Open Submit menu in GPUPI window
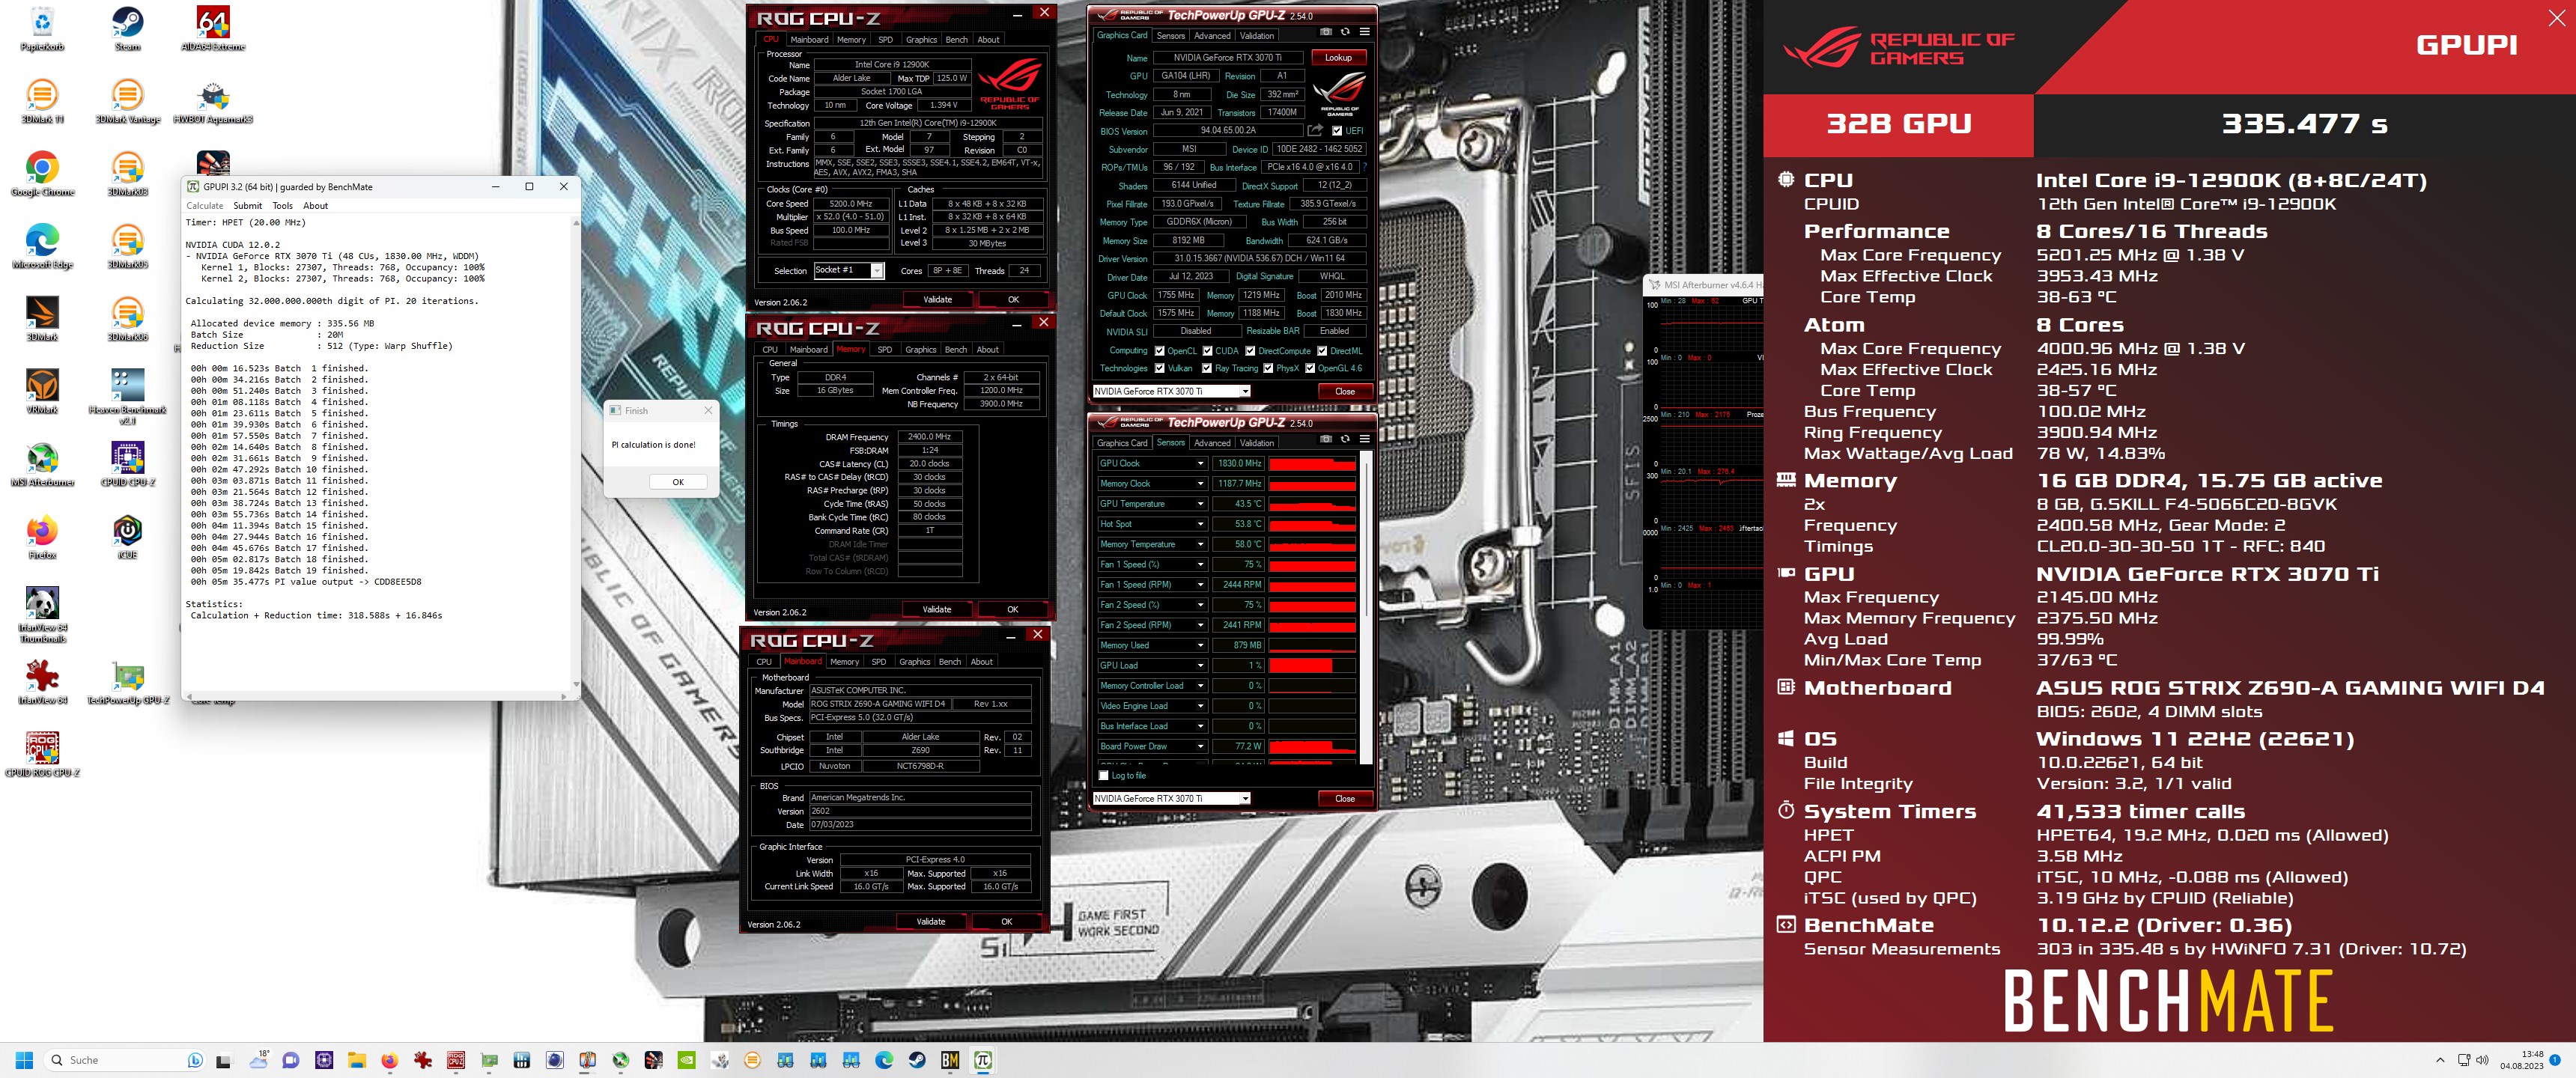2576x1078 pixels. [x=248, y=206]
